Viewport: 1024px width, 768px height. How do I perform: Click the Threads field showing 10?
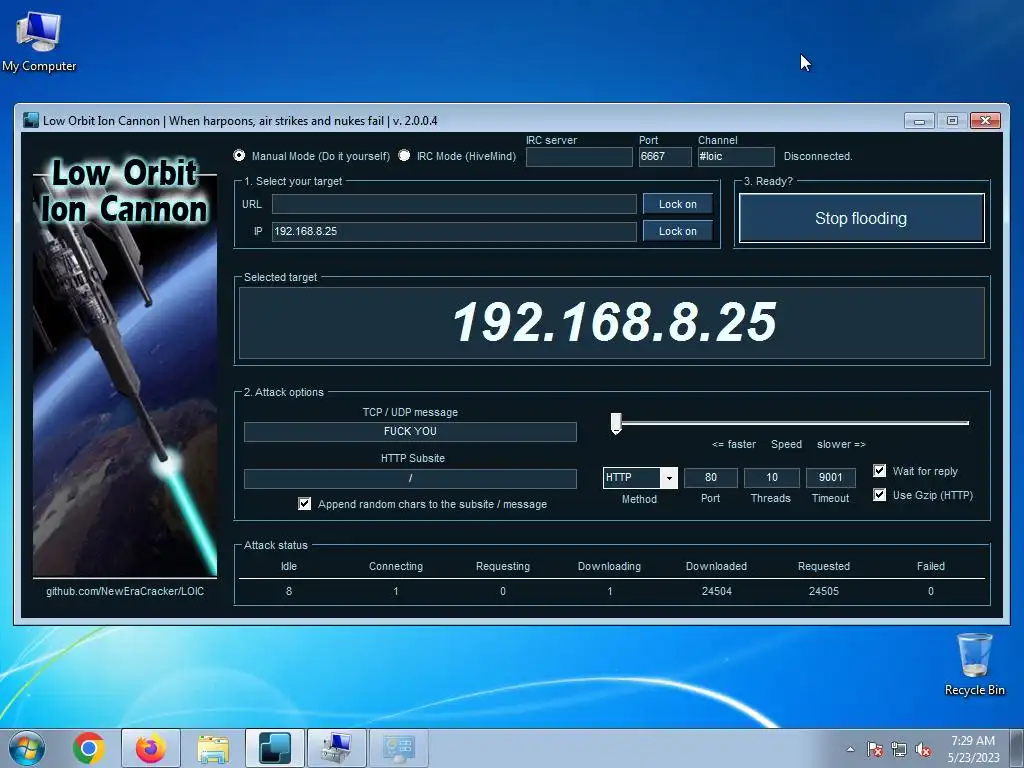click(x=771, y=477)
